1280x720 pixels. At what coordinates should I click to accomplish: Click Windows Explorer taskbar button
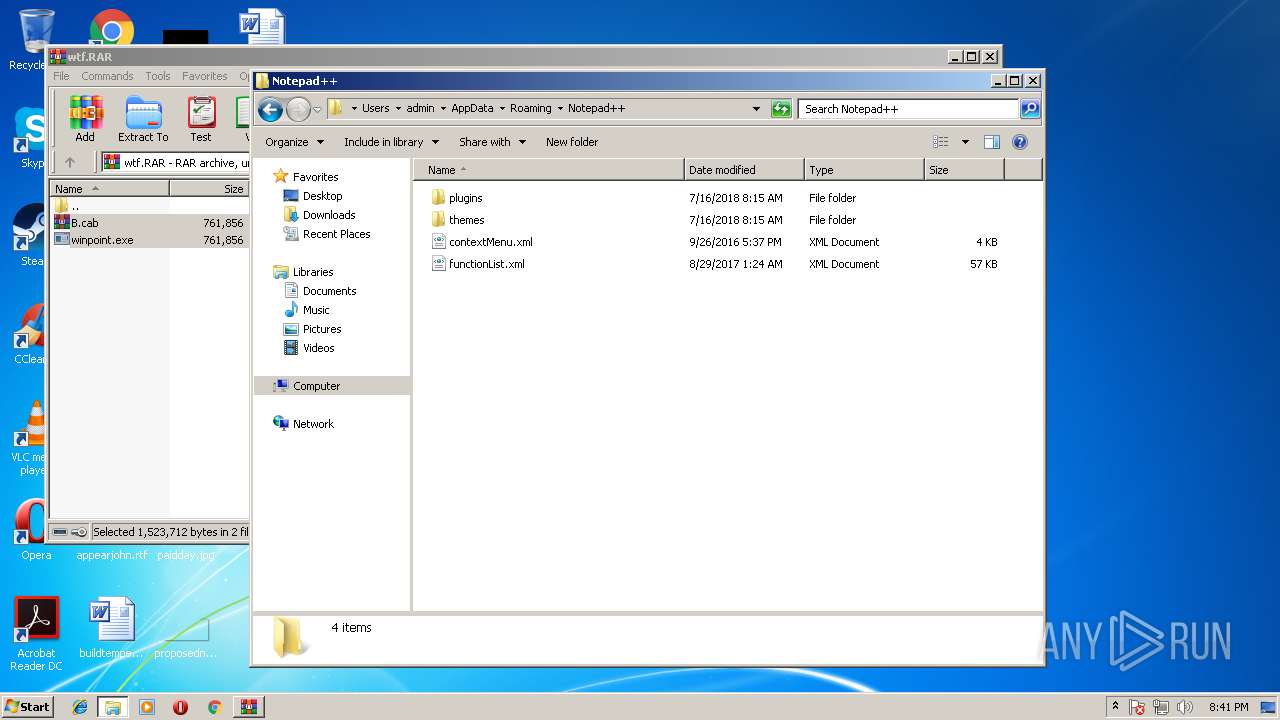coord(113,707)
